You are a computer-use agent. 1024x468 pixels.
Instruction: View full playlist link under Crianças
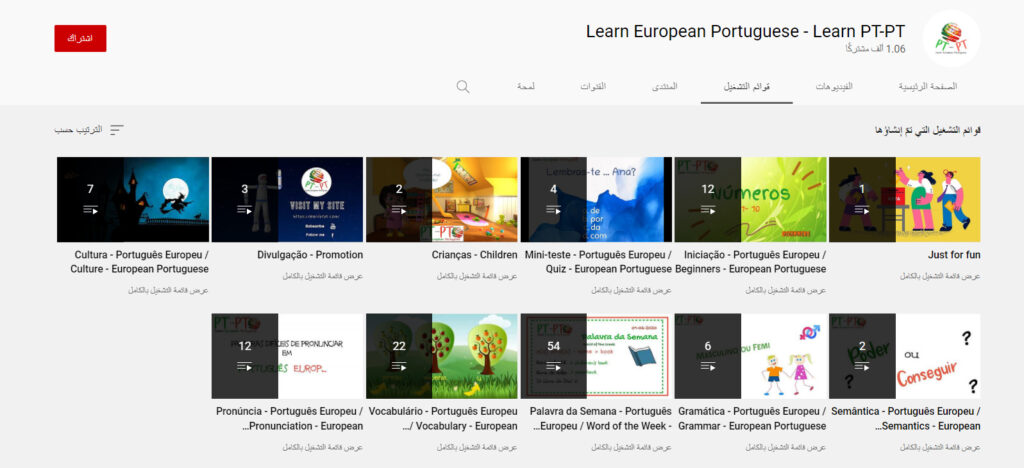coord(477,276)
